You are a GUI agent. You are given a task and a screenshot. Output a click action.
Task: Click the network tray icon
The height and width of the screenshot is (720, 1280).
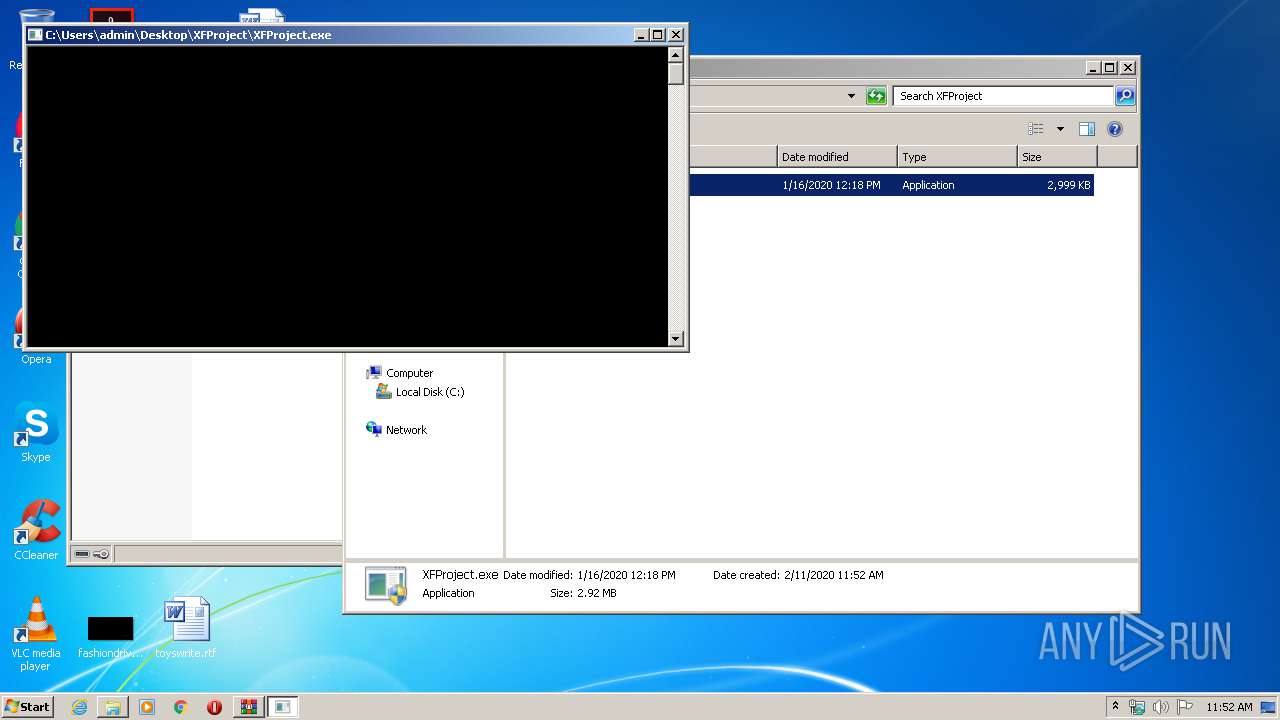(1137, 707)
